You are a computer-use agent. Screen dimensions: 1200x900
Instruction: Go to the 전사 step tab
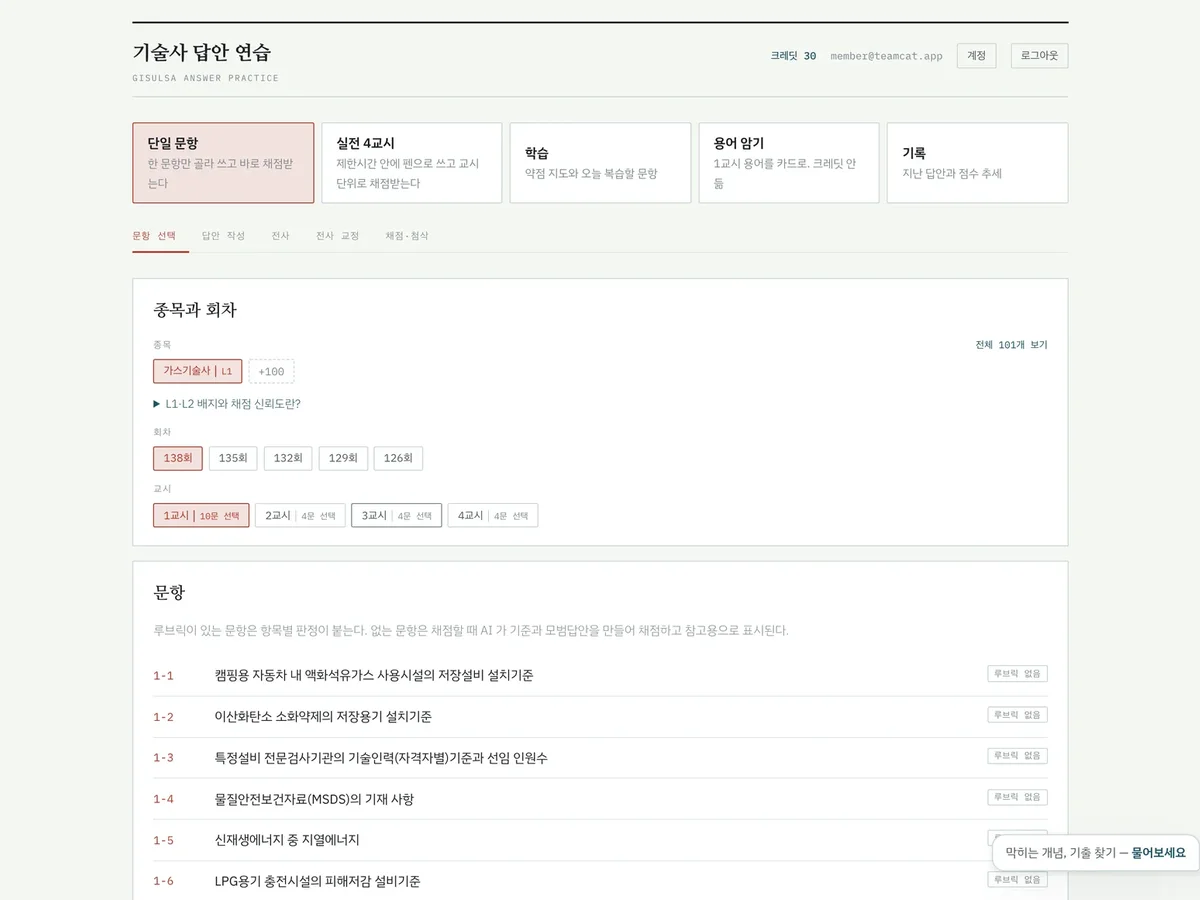280,236
